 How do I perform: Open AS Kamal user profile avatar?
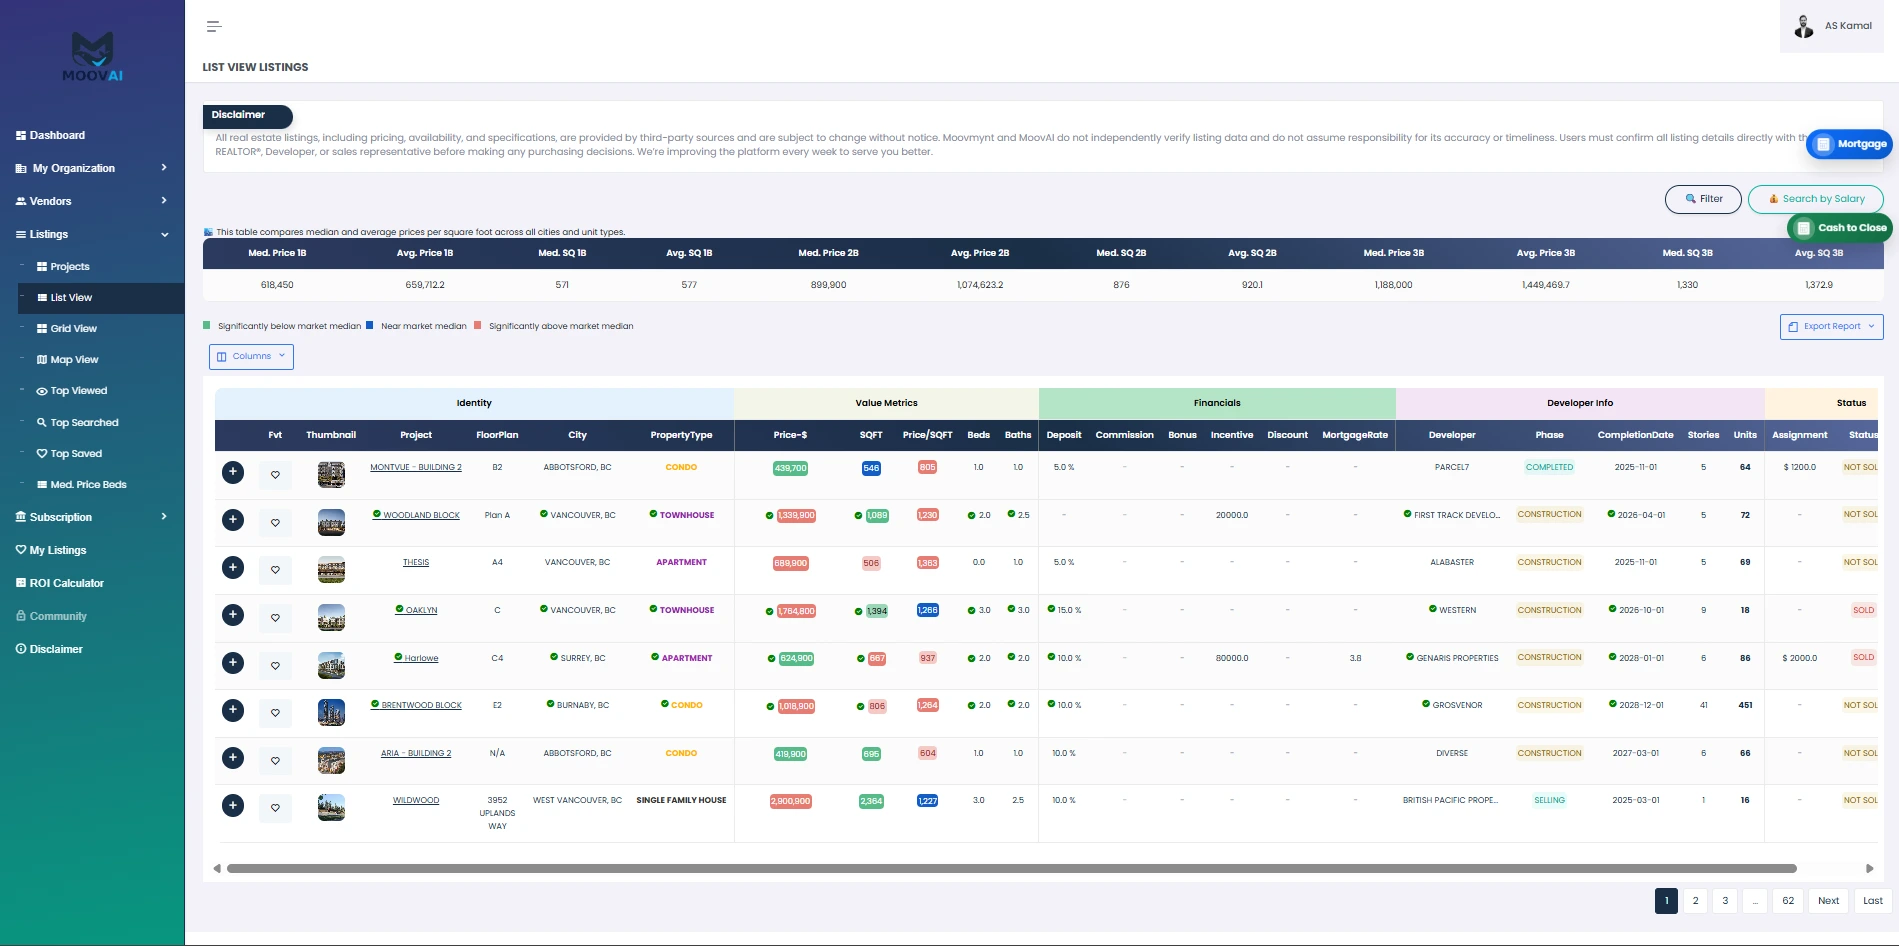(1804, 27)
